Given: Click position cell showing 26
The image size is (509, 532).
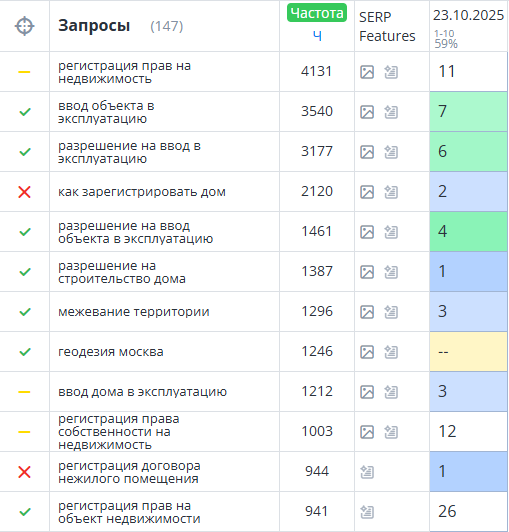Looking at the screenshot, I should click(x=468, y=512).
